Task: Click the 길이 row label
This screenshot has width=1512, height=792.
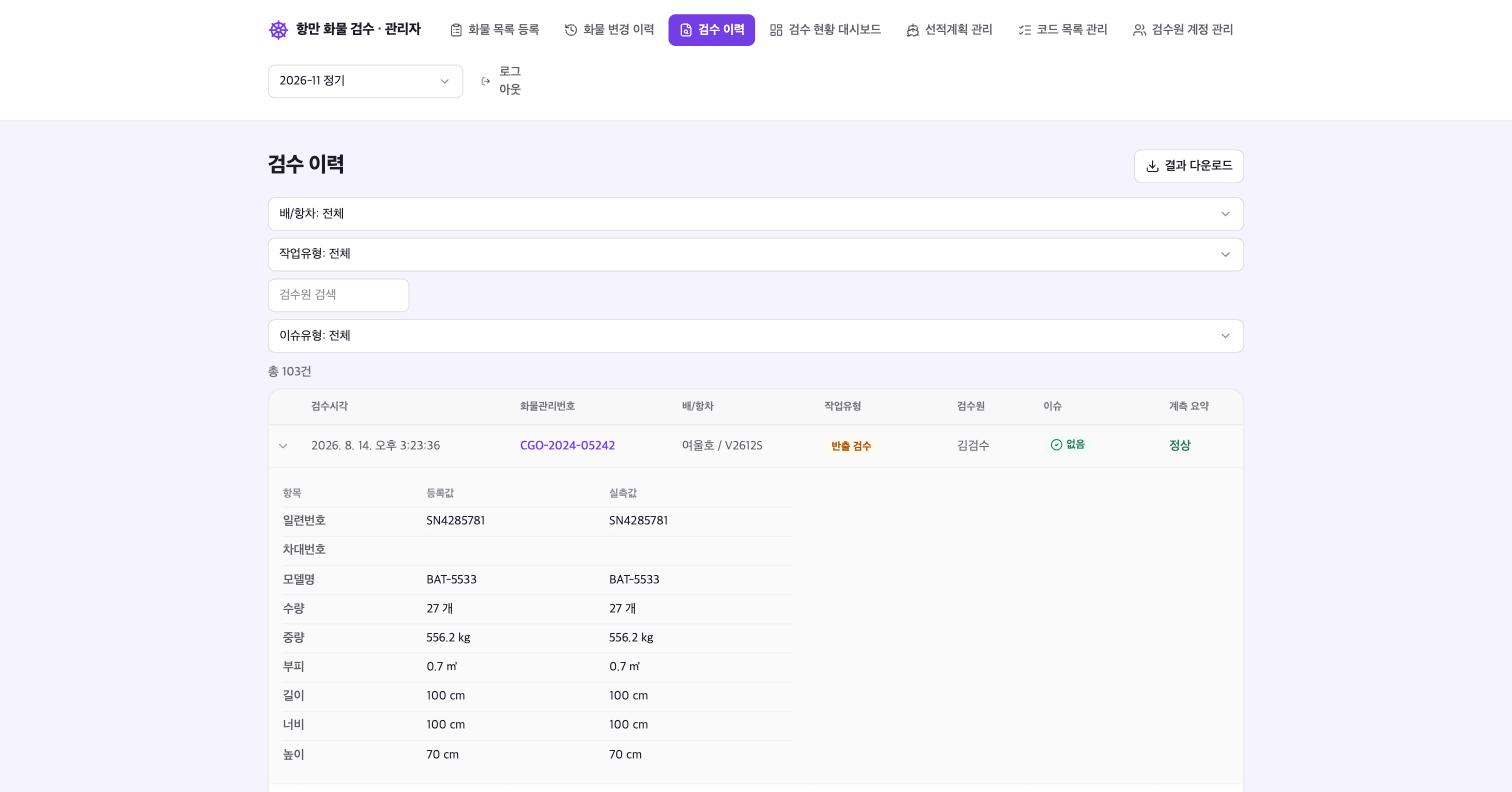Action: tap(293, 696)
